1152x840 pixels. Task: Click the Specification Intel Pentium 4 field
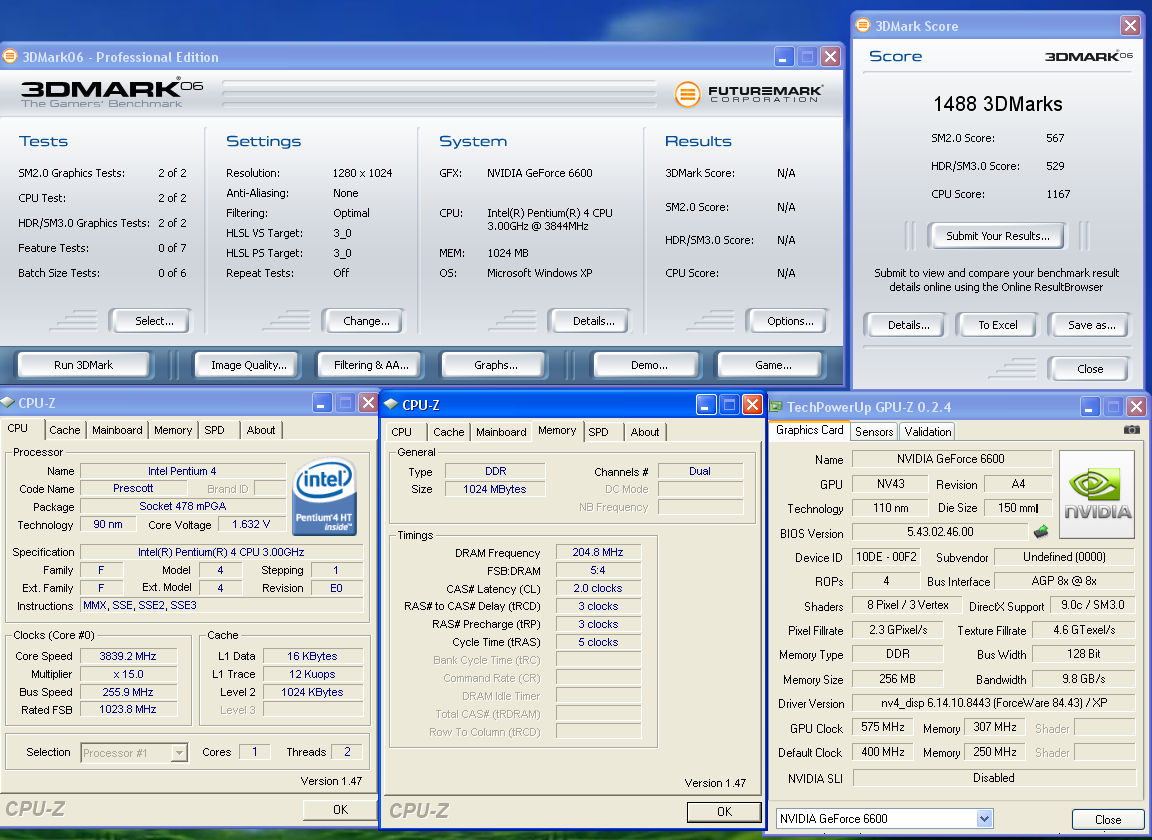(221, 552)
